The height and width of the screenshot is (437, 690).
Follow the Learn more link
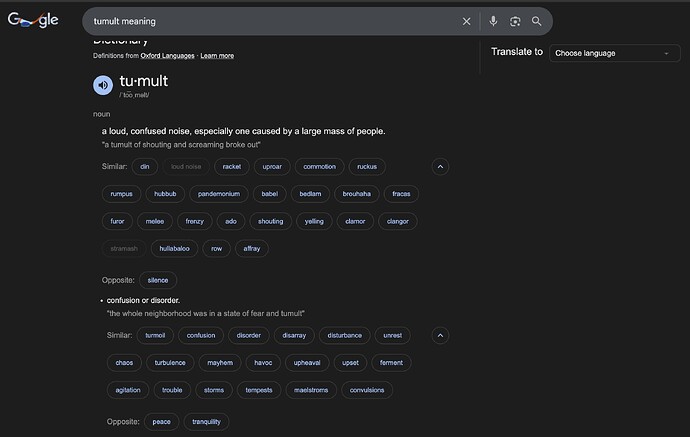tap(217, 56)
